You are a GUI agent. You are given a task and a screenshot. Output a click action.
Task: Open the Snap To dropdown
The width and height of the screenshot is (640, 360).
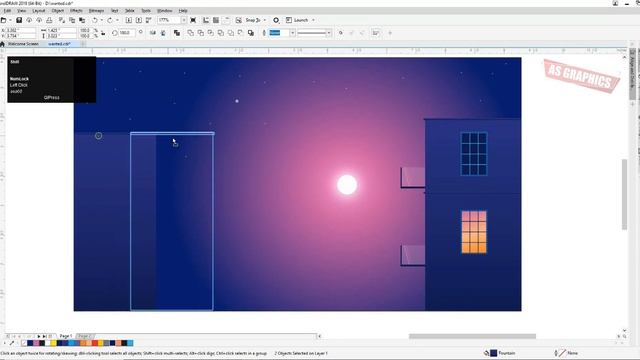click(x=264, y=20)
